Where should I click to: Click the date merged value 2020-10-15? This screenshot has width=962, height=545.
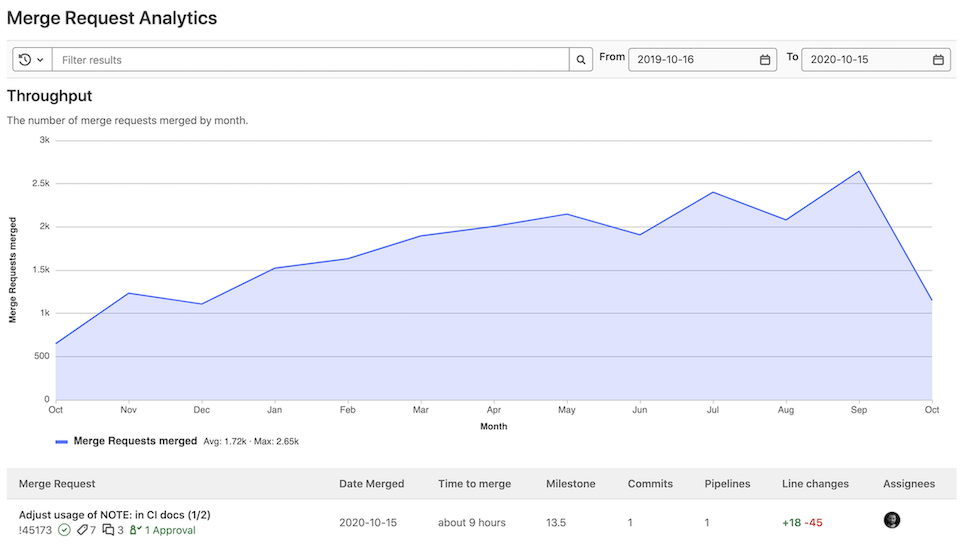click(x=368, y=522)
